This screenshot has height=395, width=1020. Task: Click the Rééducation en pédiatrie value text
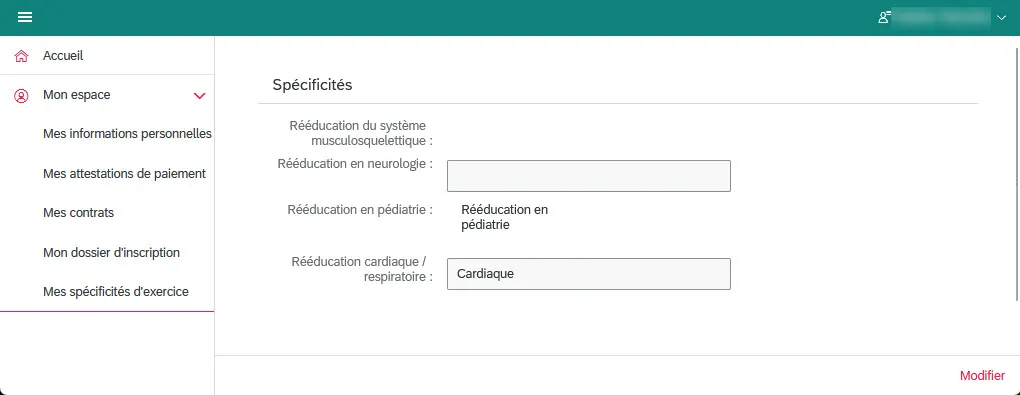504,217
